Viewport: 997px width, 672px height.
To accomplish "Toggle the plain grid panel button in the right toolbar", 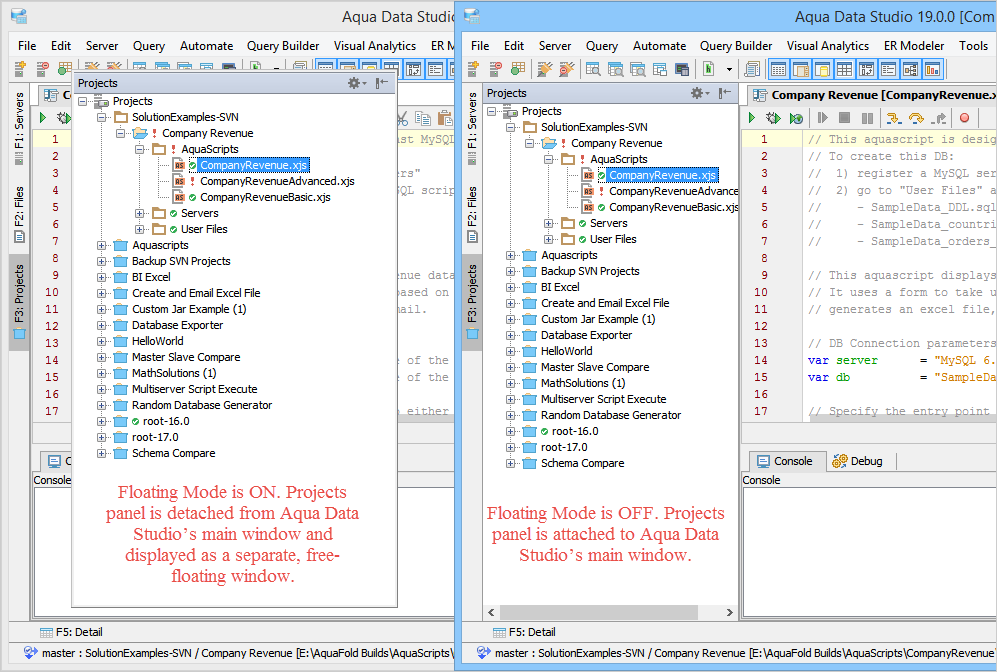I will tap(844, 69).
